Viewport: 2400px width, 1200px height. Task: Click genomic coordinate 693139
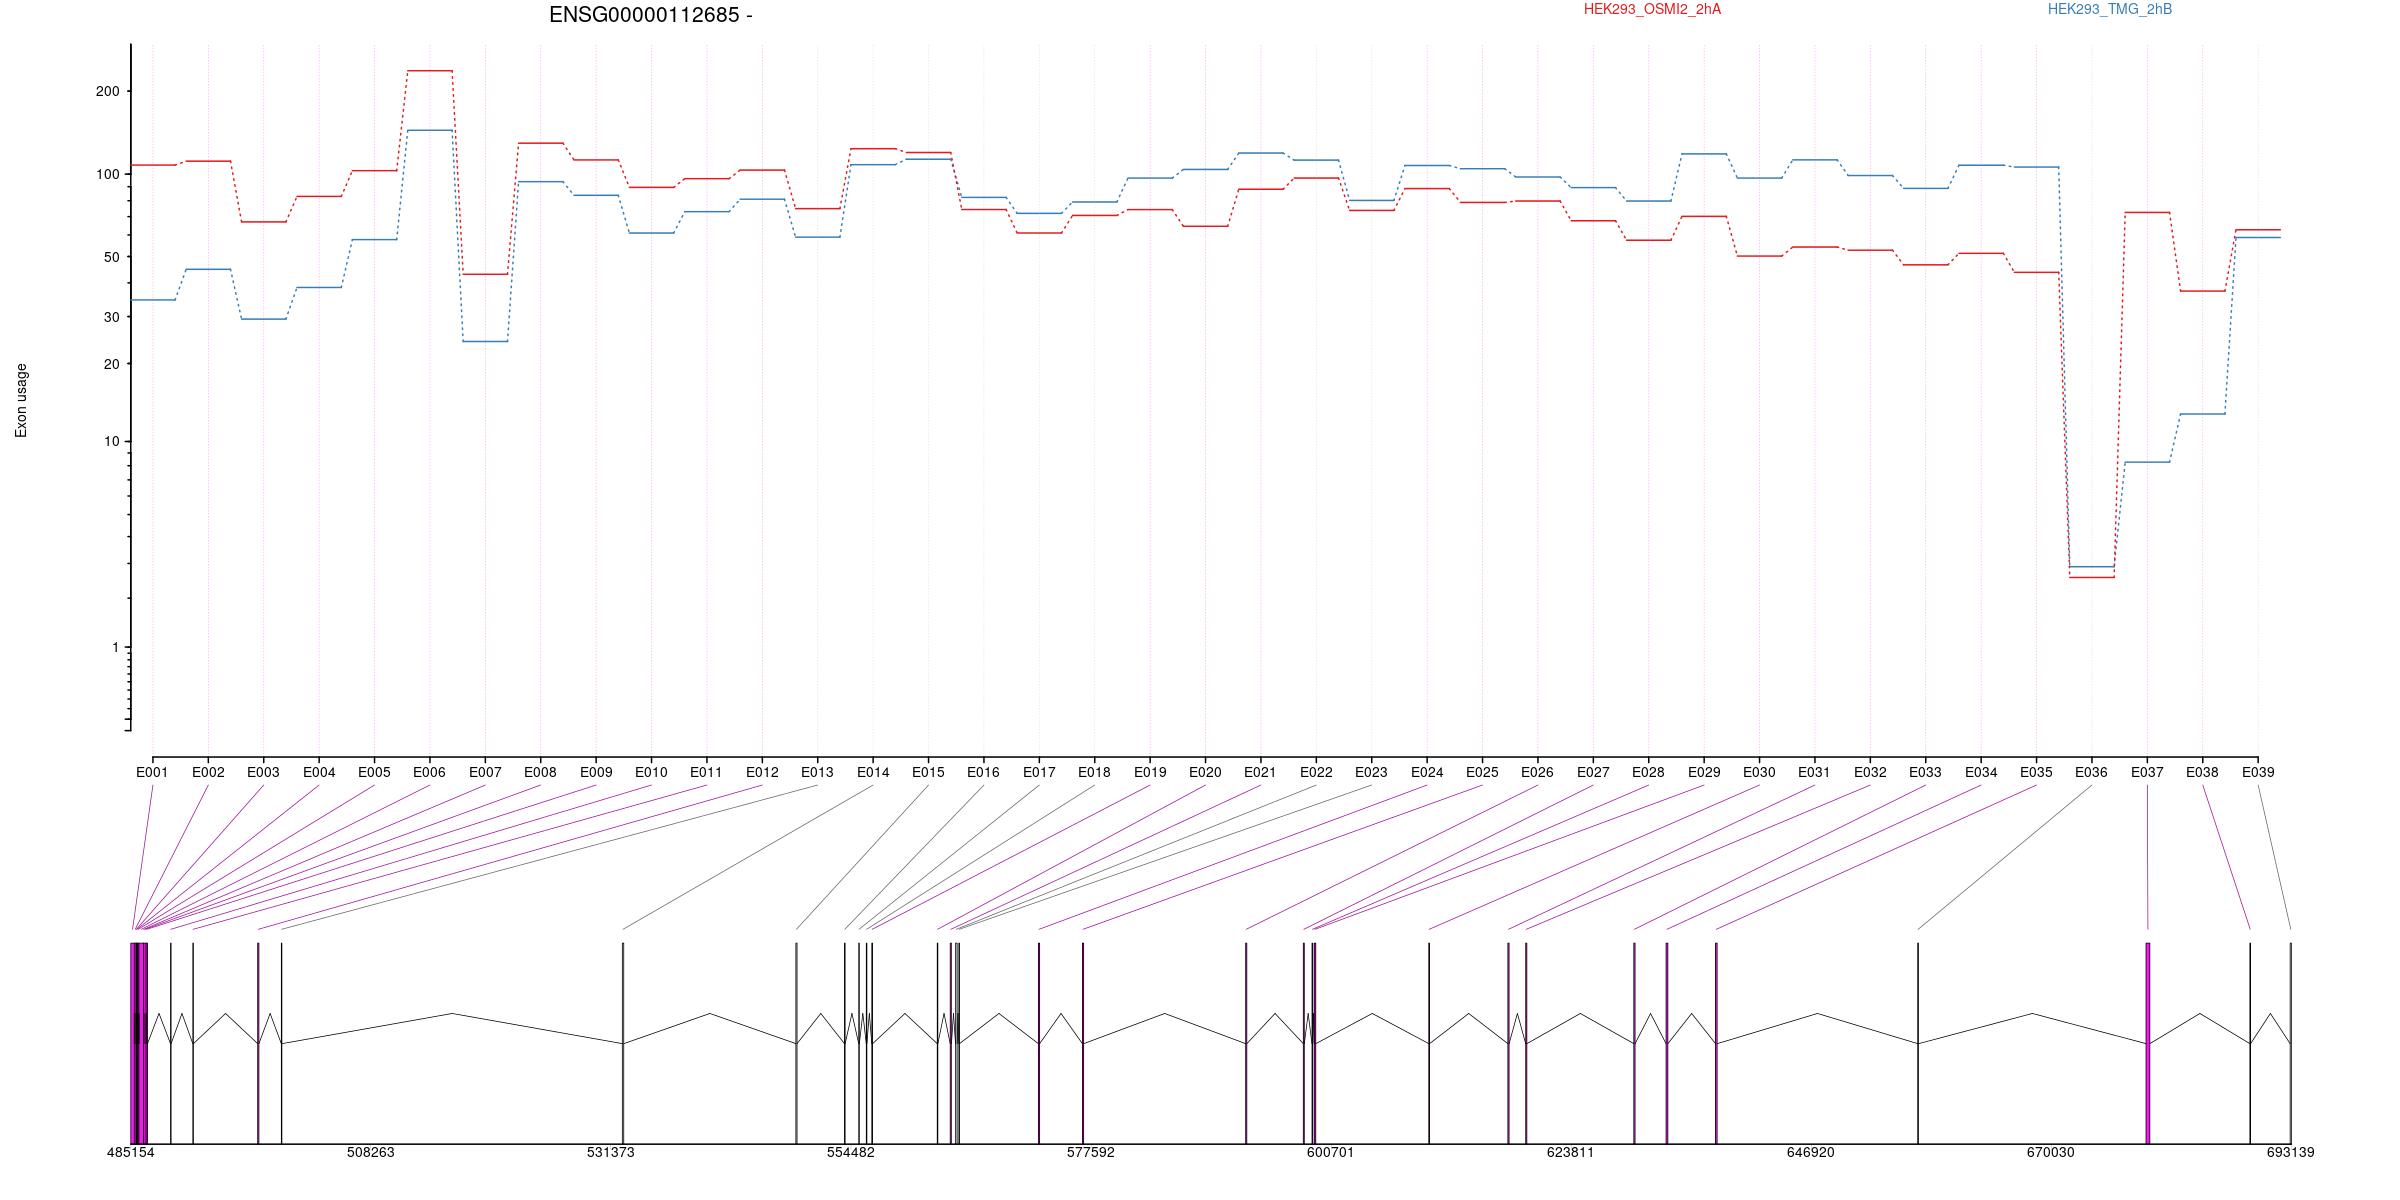point(2291,1152)
